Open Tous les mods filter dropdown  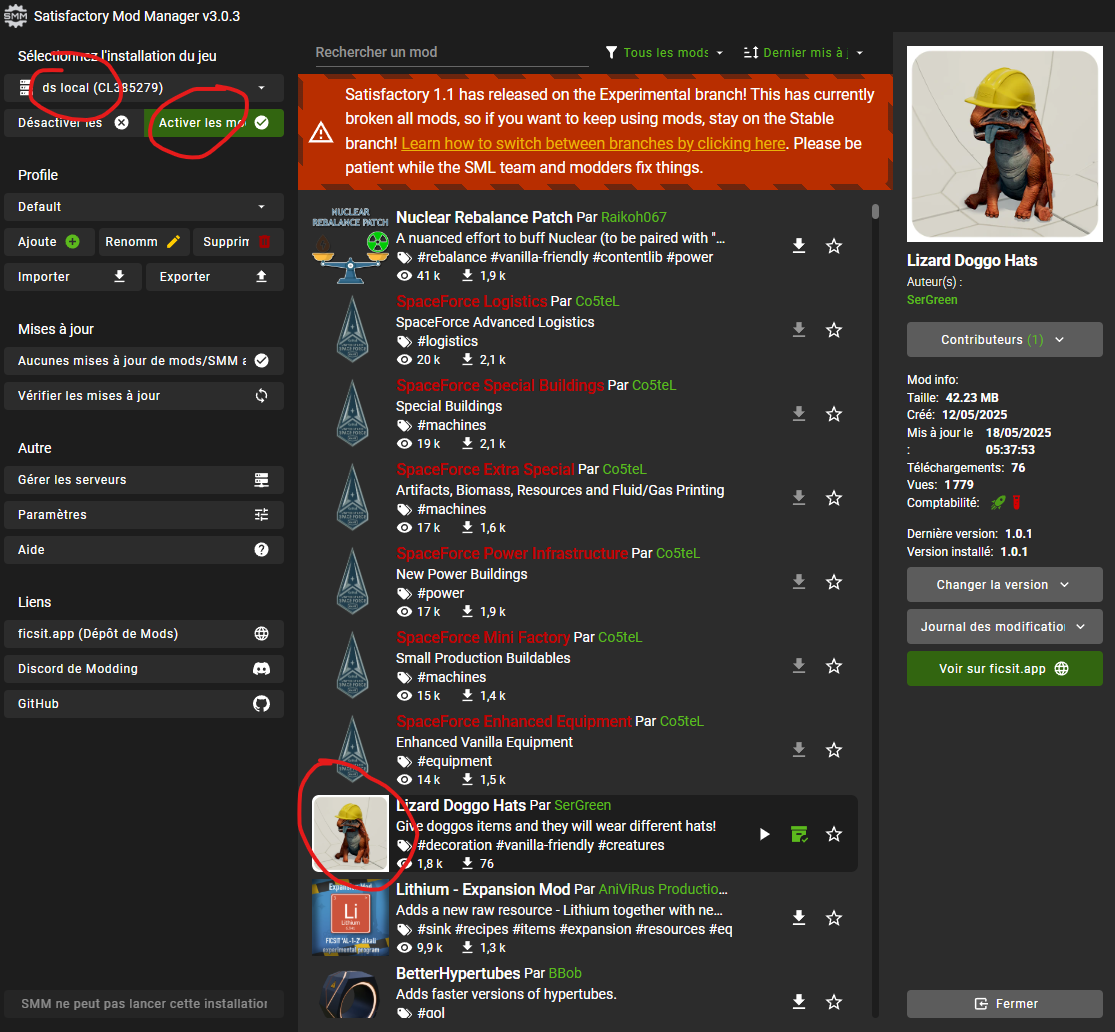pyautogui.click(x=664, y=53)
